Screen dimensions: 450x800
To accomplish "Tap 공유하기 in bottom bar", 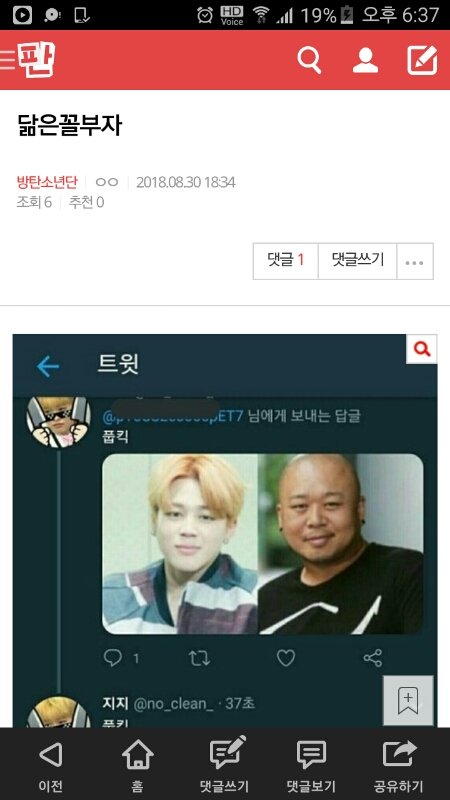I will pyautogui.click(x=399, y=764).
